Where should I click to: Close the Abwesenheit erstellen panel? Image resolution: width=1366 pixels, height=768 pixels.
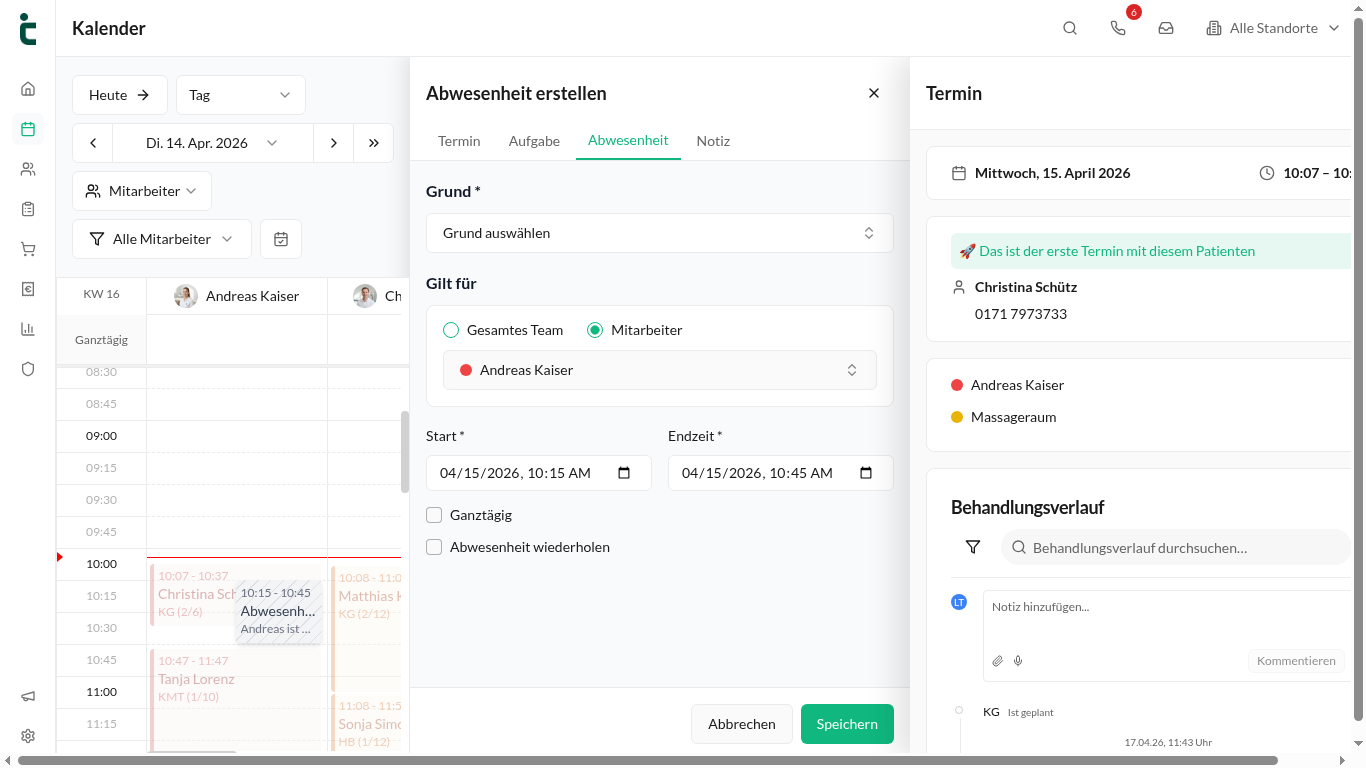click(874, 93)
